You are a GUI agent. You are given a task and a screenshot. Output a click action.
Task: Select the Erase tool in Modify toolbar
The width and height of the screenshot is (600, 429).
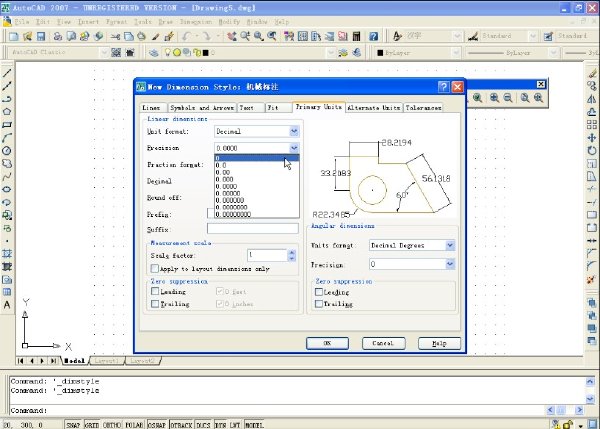592,73
